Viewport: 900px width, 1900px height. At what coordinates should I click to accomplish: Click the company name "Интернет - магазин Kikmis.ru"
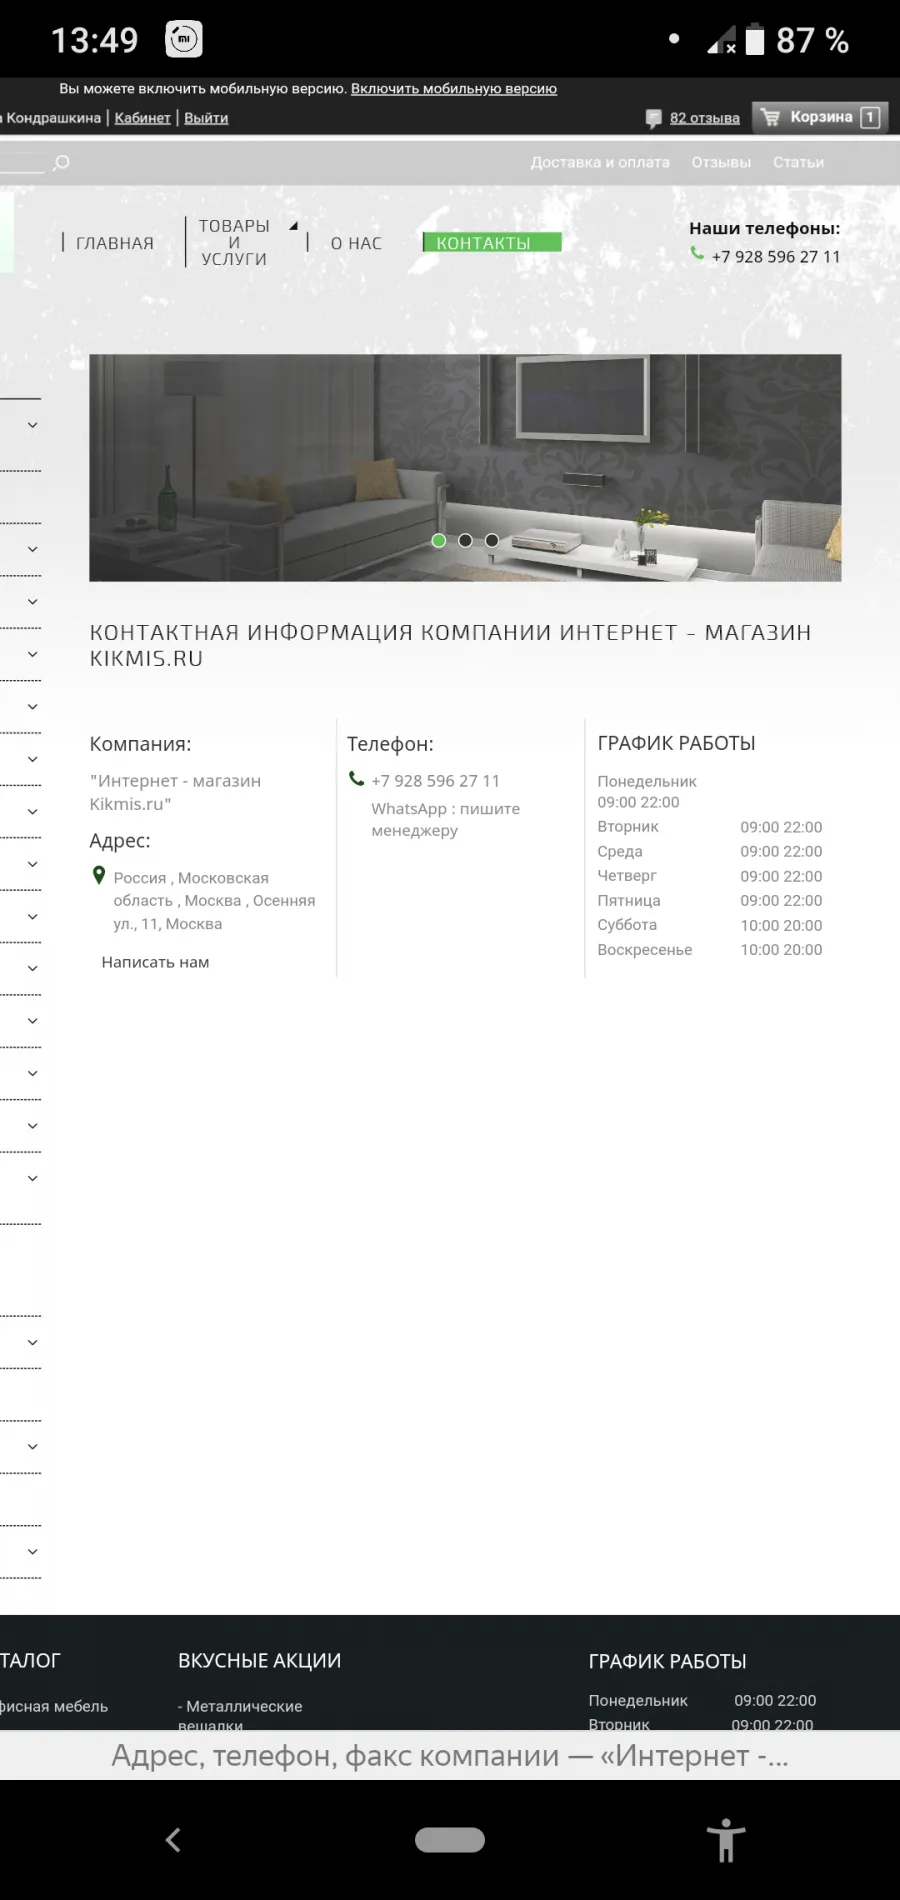(175, 792)
